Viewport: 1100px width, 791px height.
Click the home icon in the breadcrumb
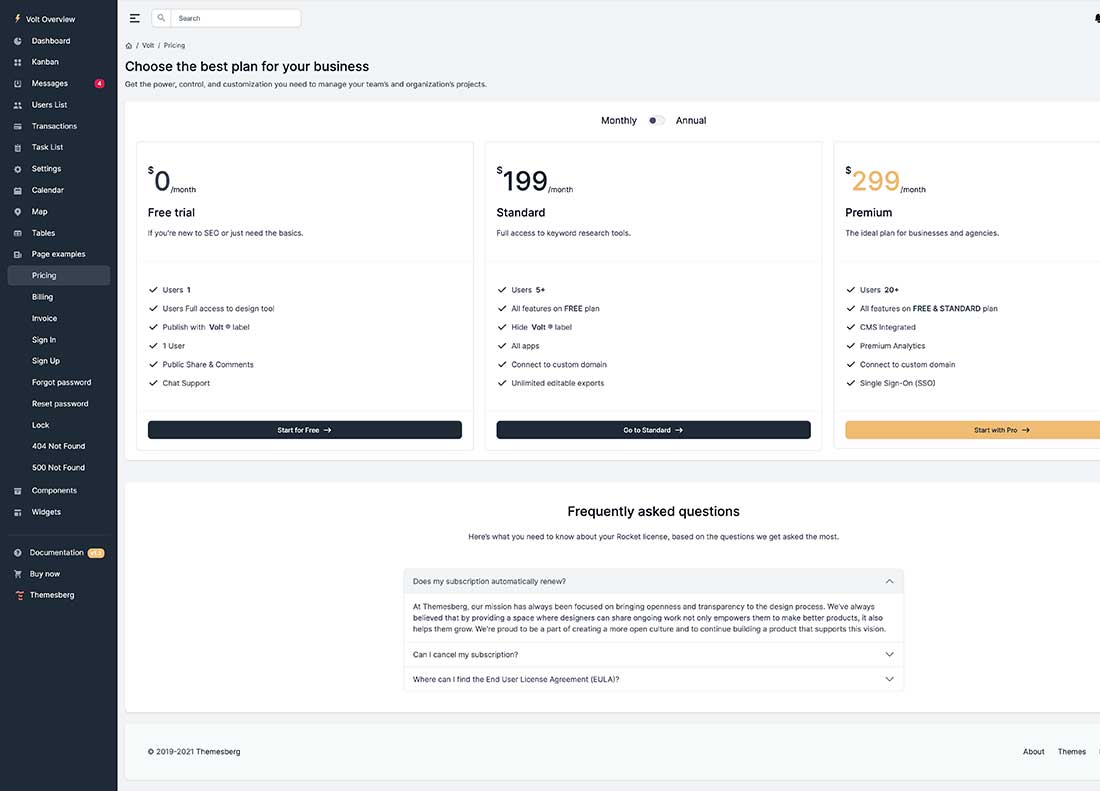click(x=127, y=45)
